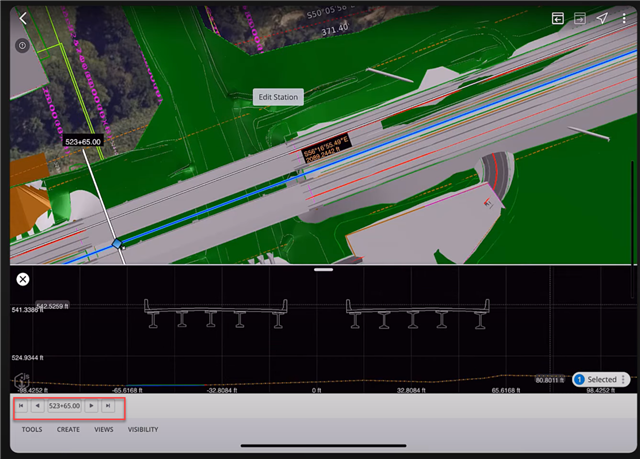Image resolution: width=640 pixels, height=459 pixels.
Task: Tap the location navigation arrow icon
Action: pyautogui.click(x=602, y=18)
